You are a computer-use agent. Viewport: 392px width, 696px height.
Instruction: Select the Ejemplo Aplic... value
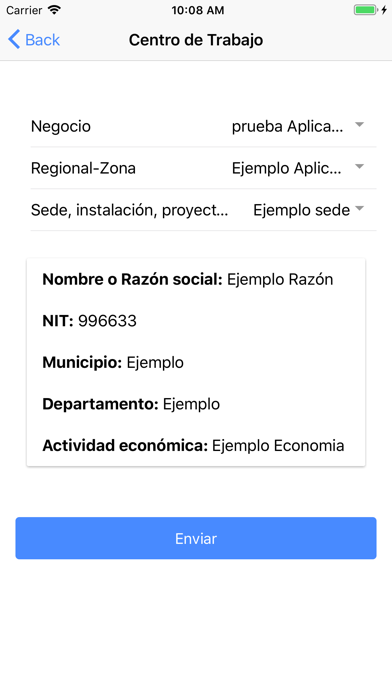coord(287,168)
